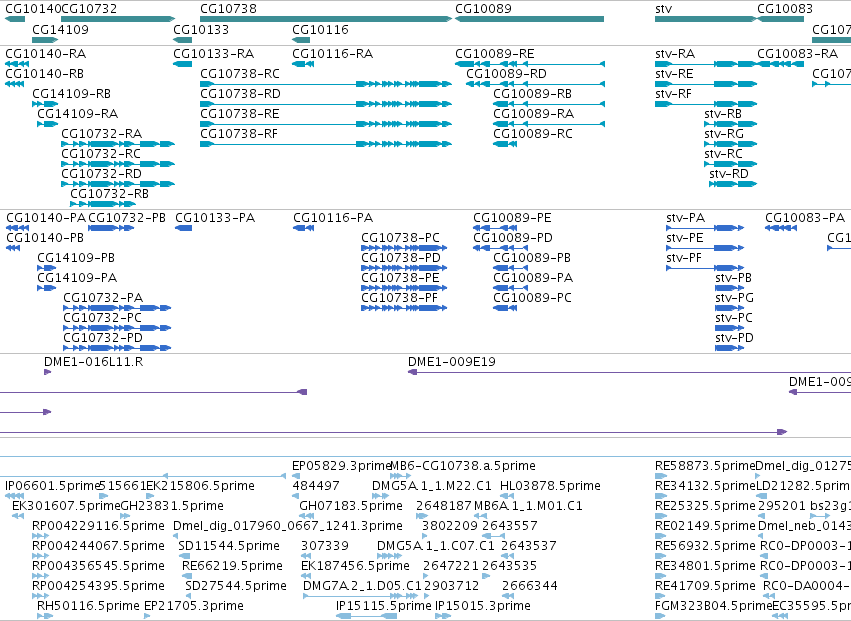Open transcript CG10732-RB
The image size is (851, 621).
[110, 194]
